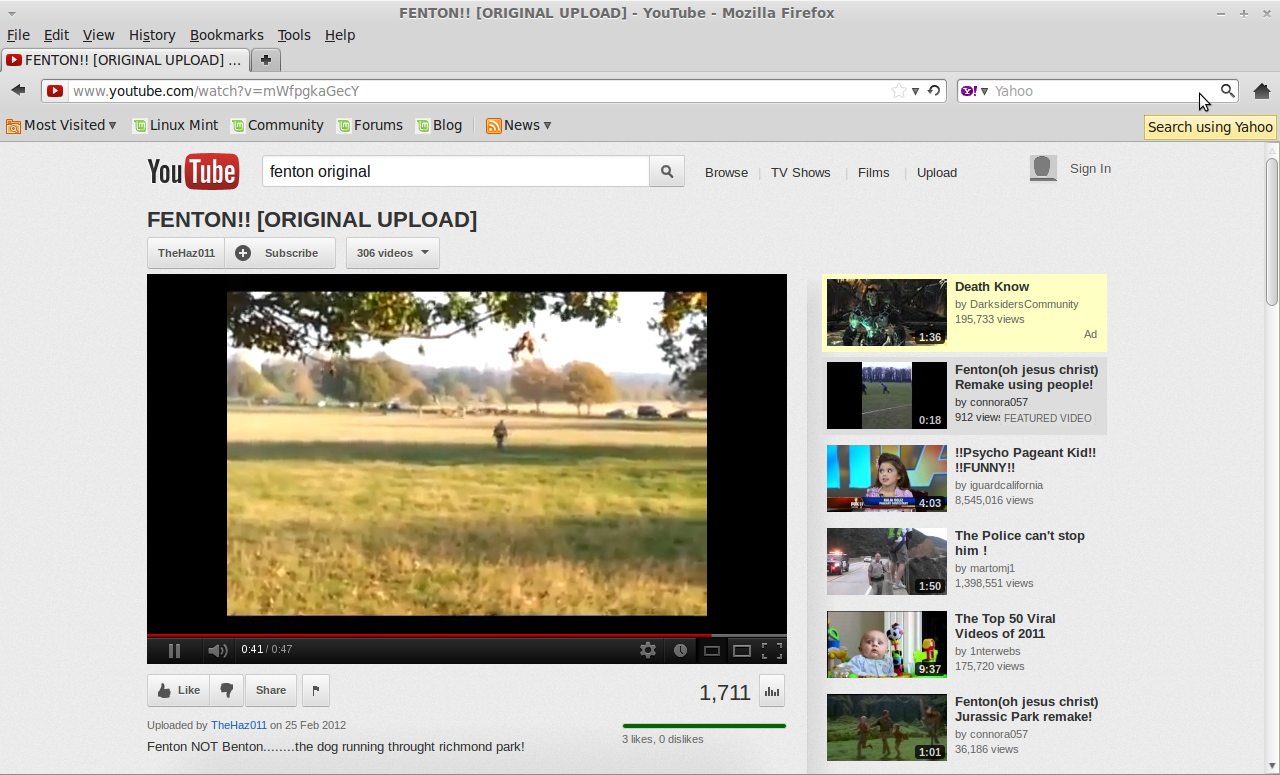Image resolution: width=1280 pixels, height=775 pixels.
Task: Open the View menu
Action: 99,35
